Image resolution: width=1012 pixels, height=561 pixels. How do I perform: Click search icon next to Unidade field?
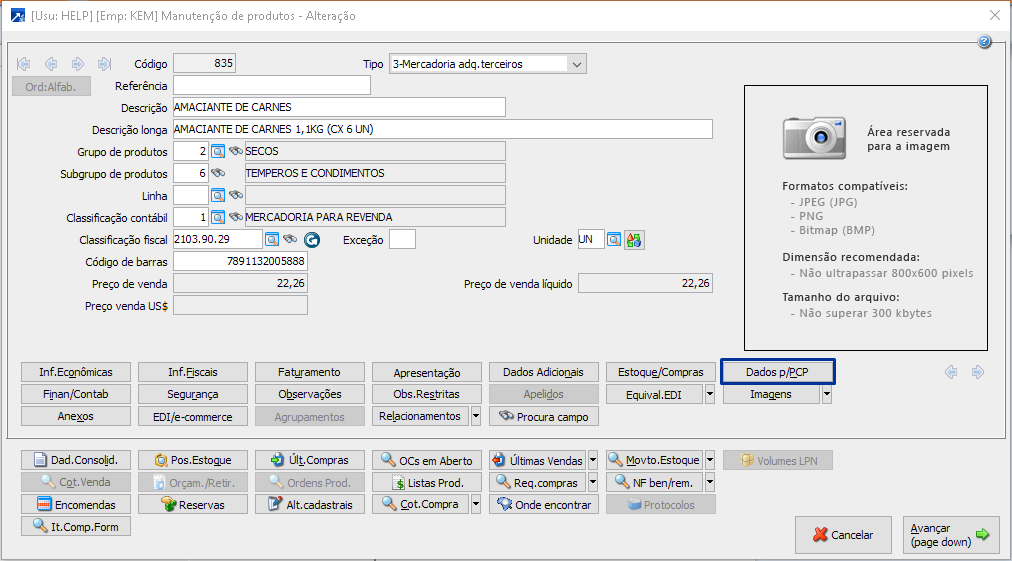614,240
